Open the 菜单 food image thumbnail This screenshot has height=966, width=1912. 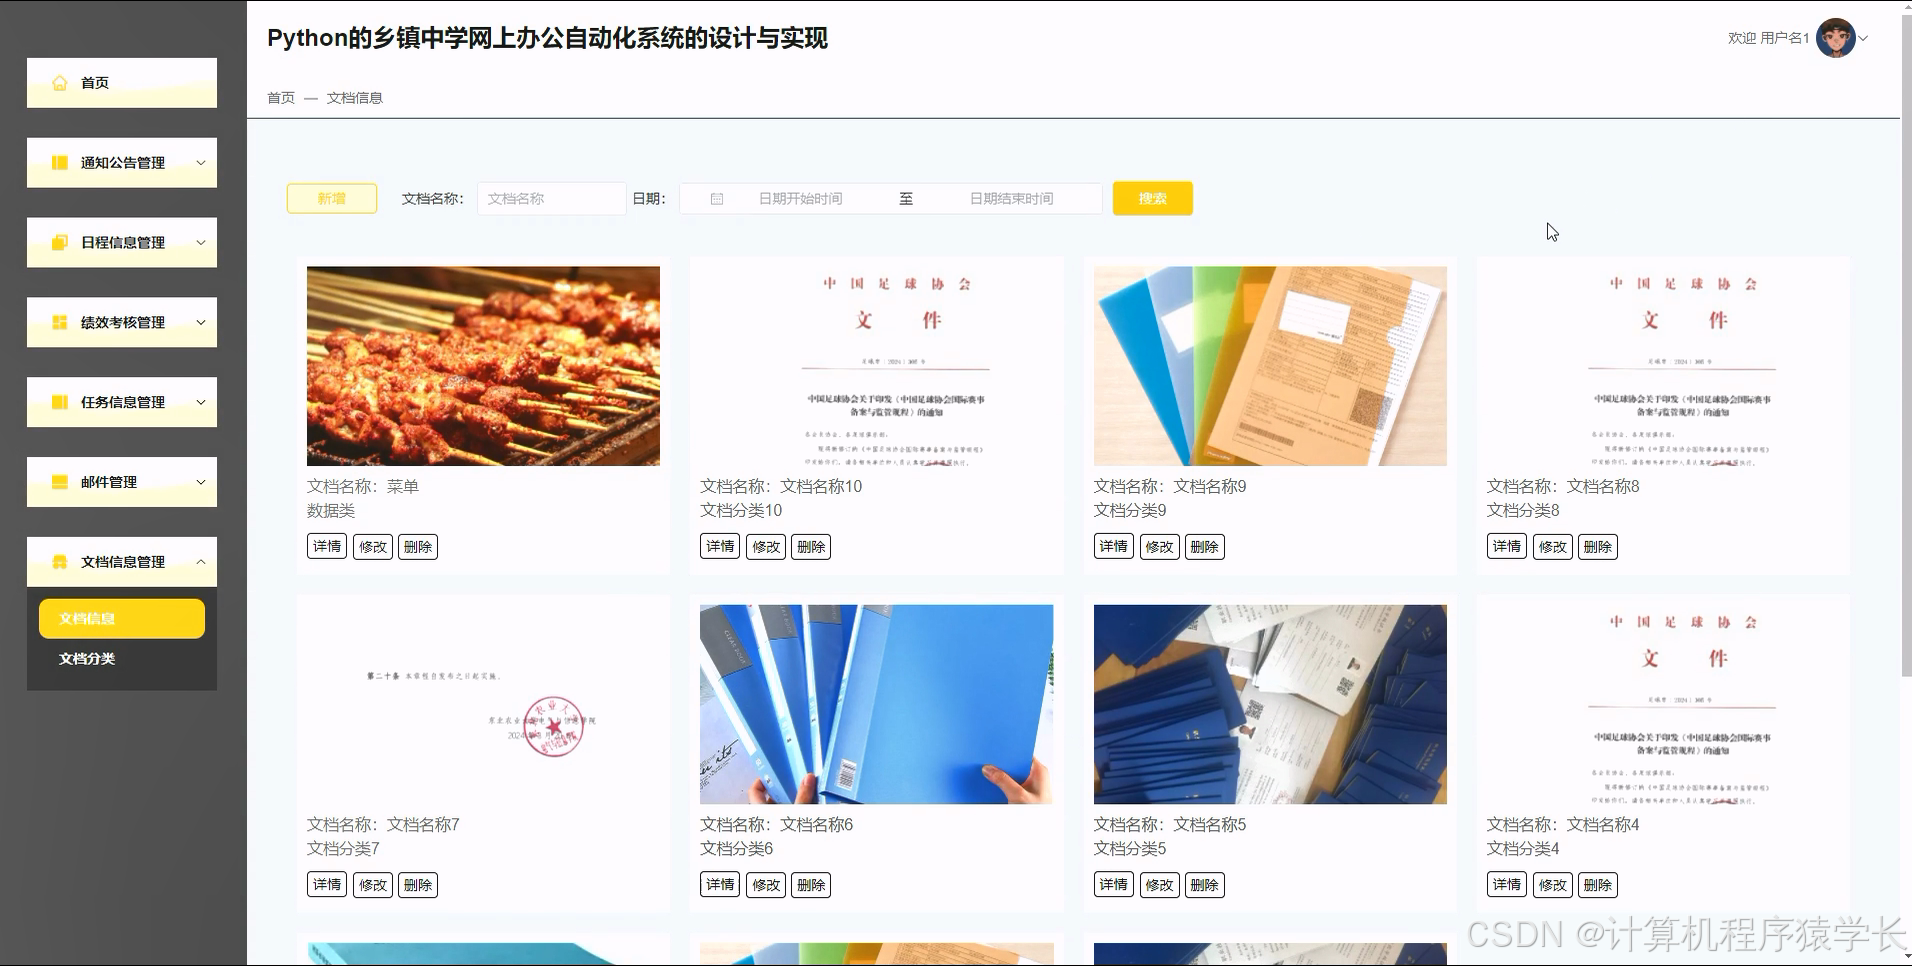point(483,365)
